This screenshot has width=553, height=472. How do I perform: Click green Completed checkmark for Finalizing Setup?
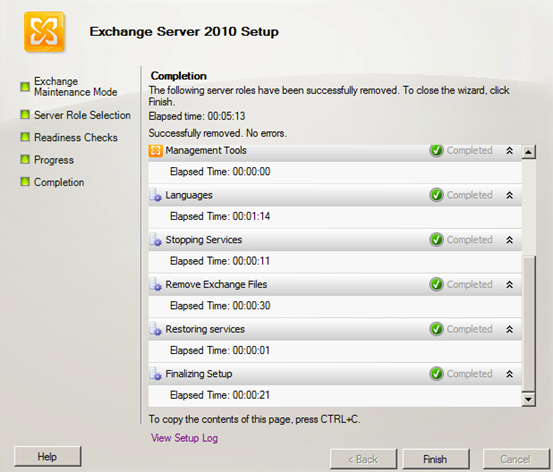(x=436, y=374)
